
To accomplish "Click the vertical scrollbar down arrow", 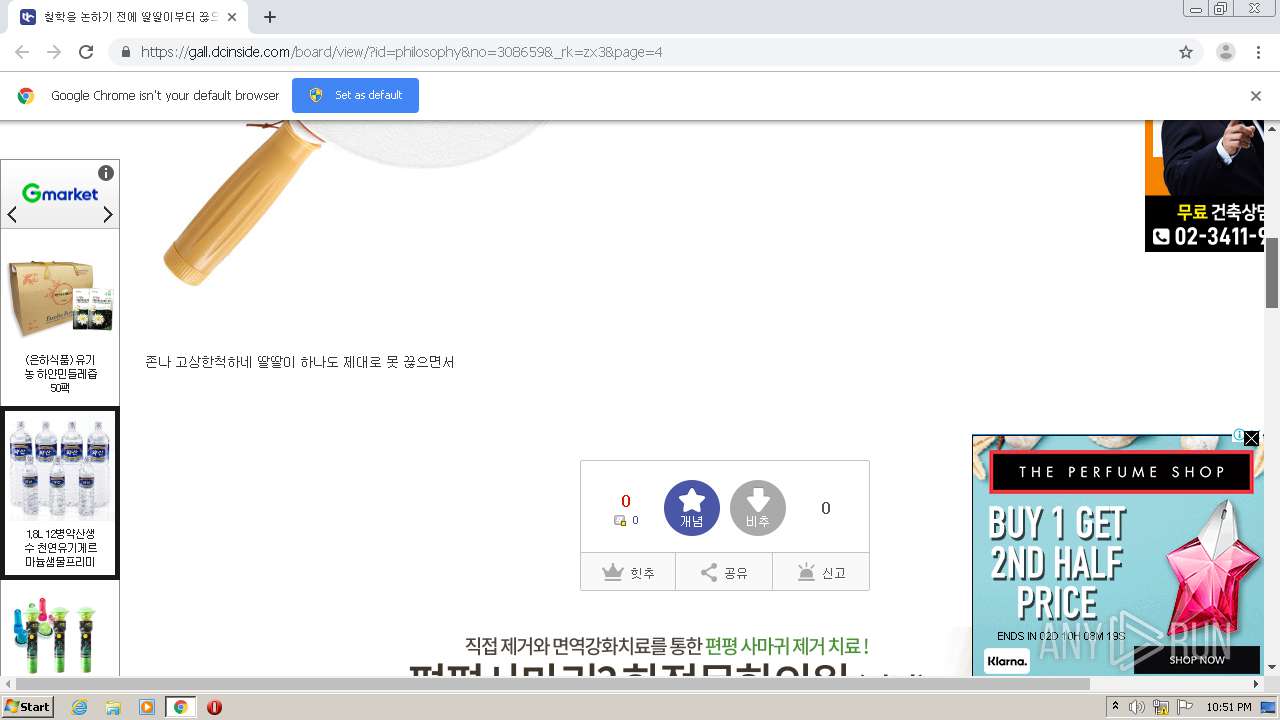I will click(1272, 667).
